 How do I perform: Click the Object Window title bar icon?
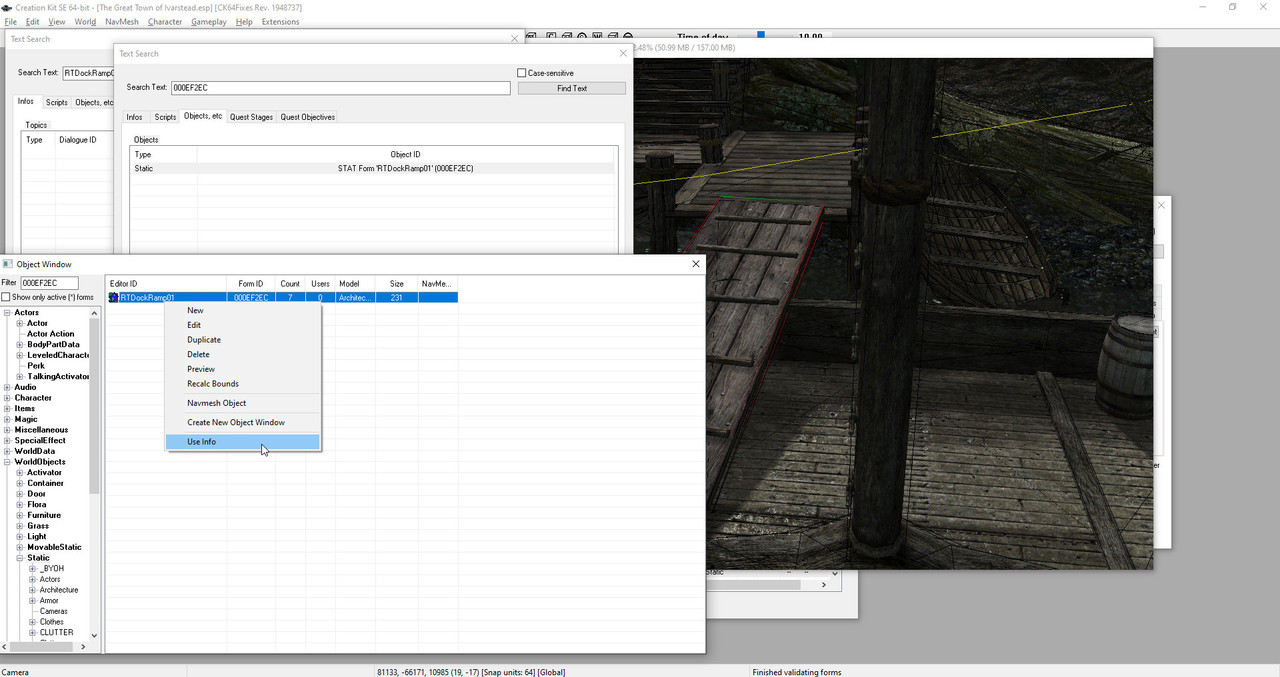pyautogui.click(x=8, y=264)
